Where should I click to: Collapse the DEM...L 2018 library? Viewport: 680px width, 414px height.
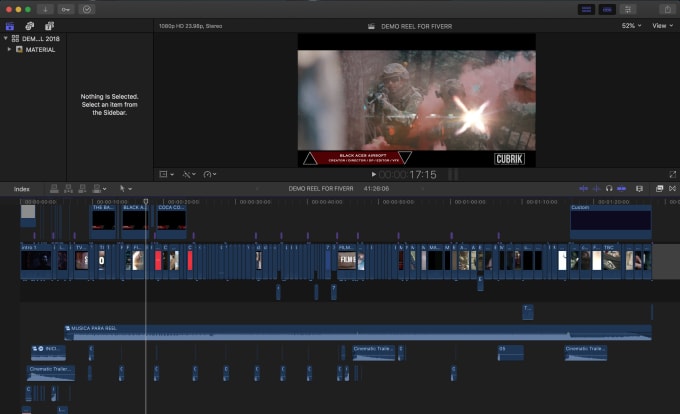[6, 38]
